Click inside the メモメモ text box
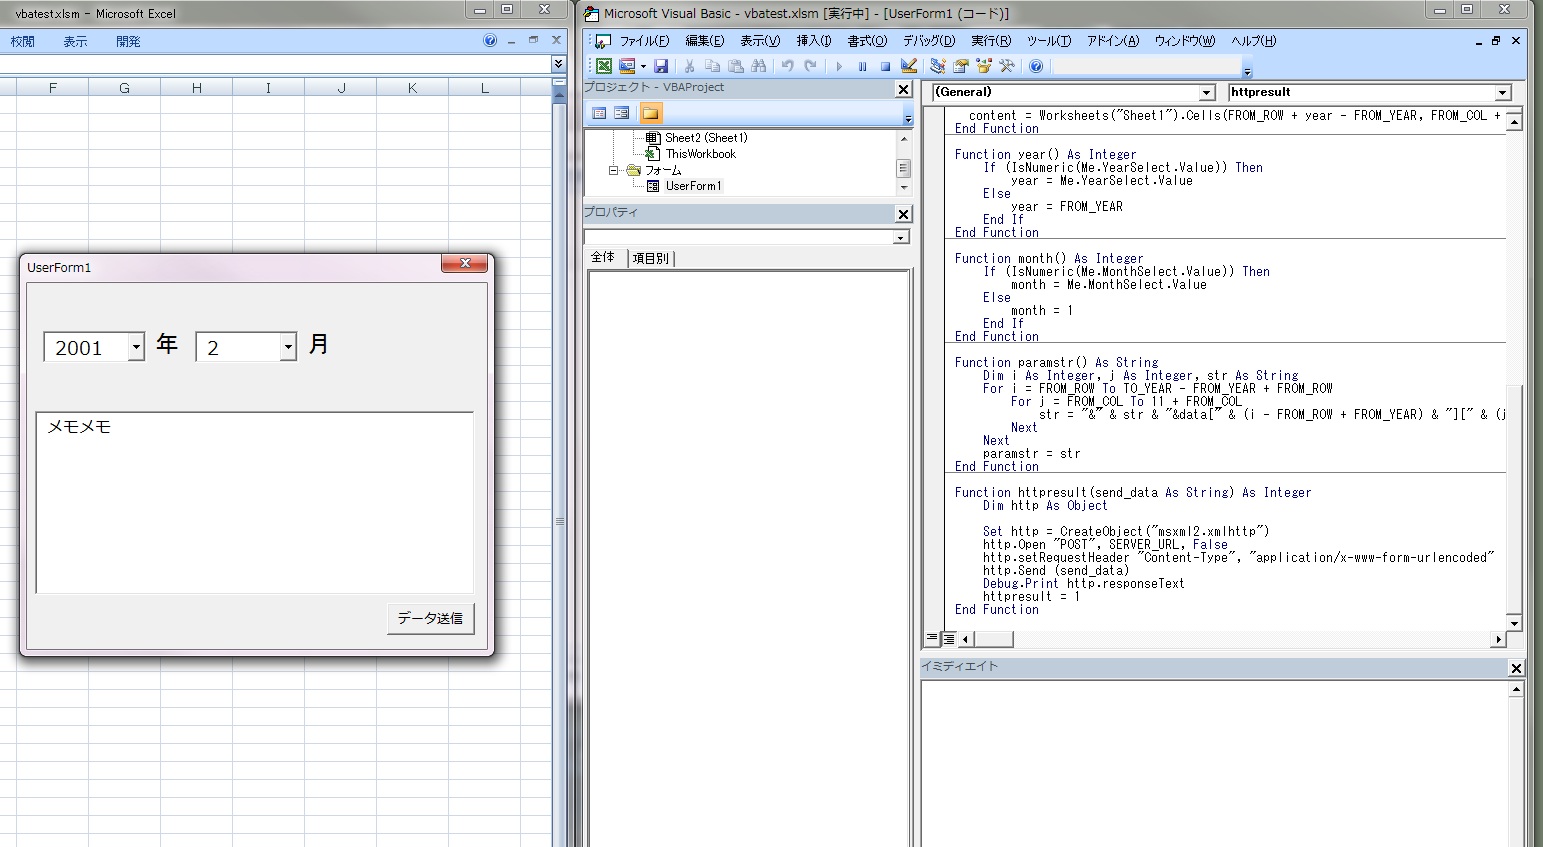Viewport: 1543px width, 847px height. [254, 502]
